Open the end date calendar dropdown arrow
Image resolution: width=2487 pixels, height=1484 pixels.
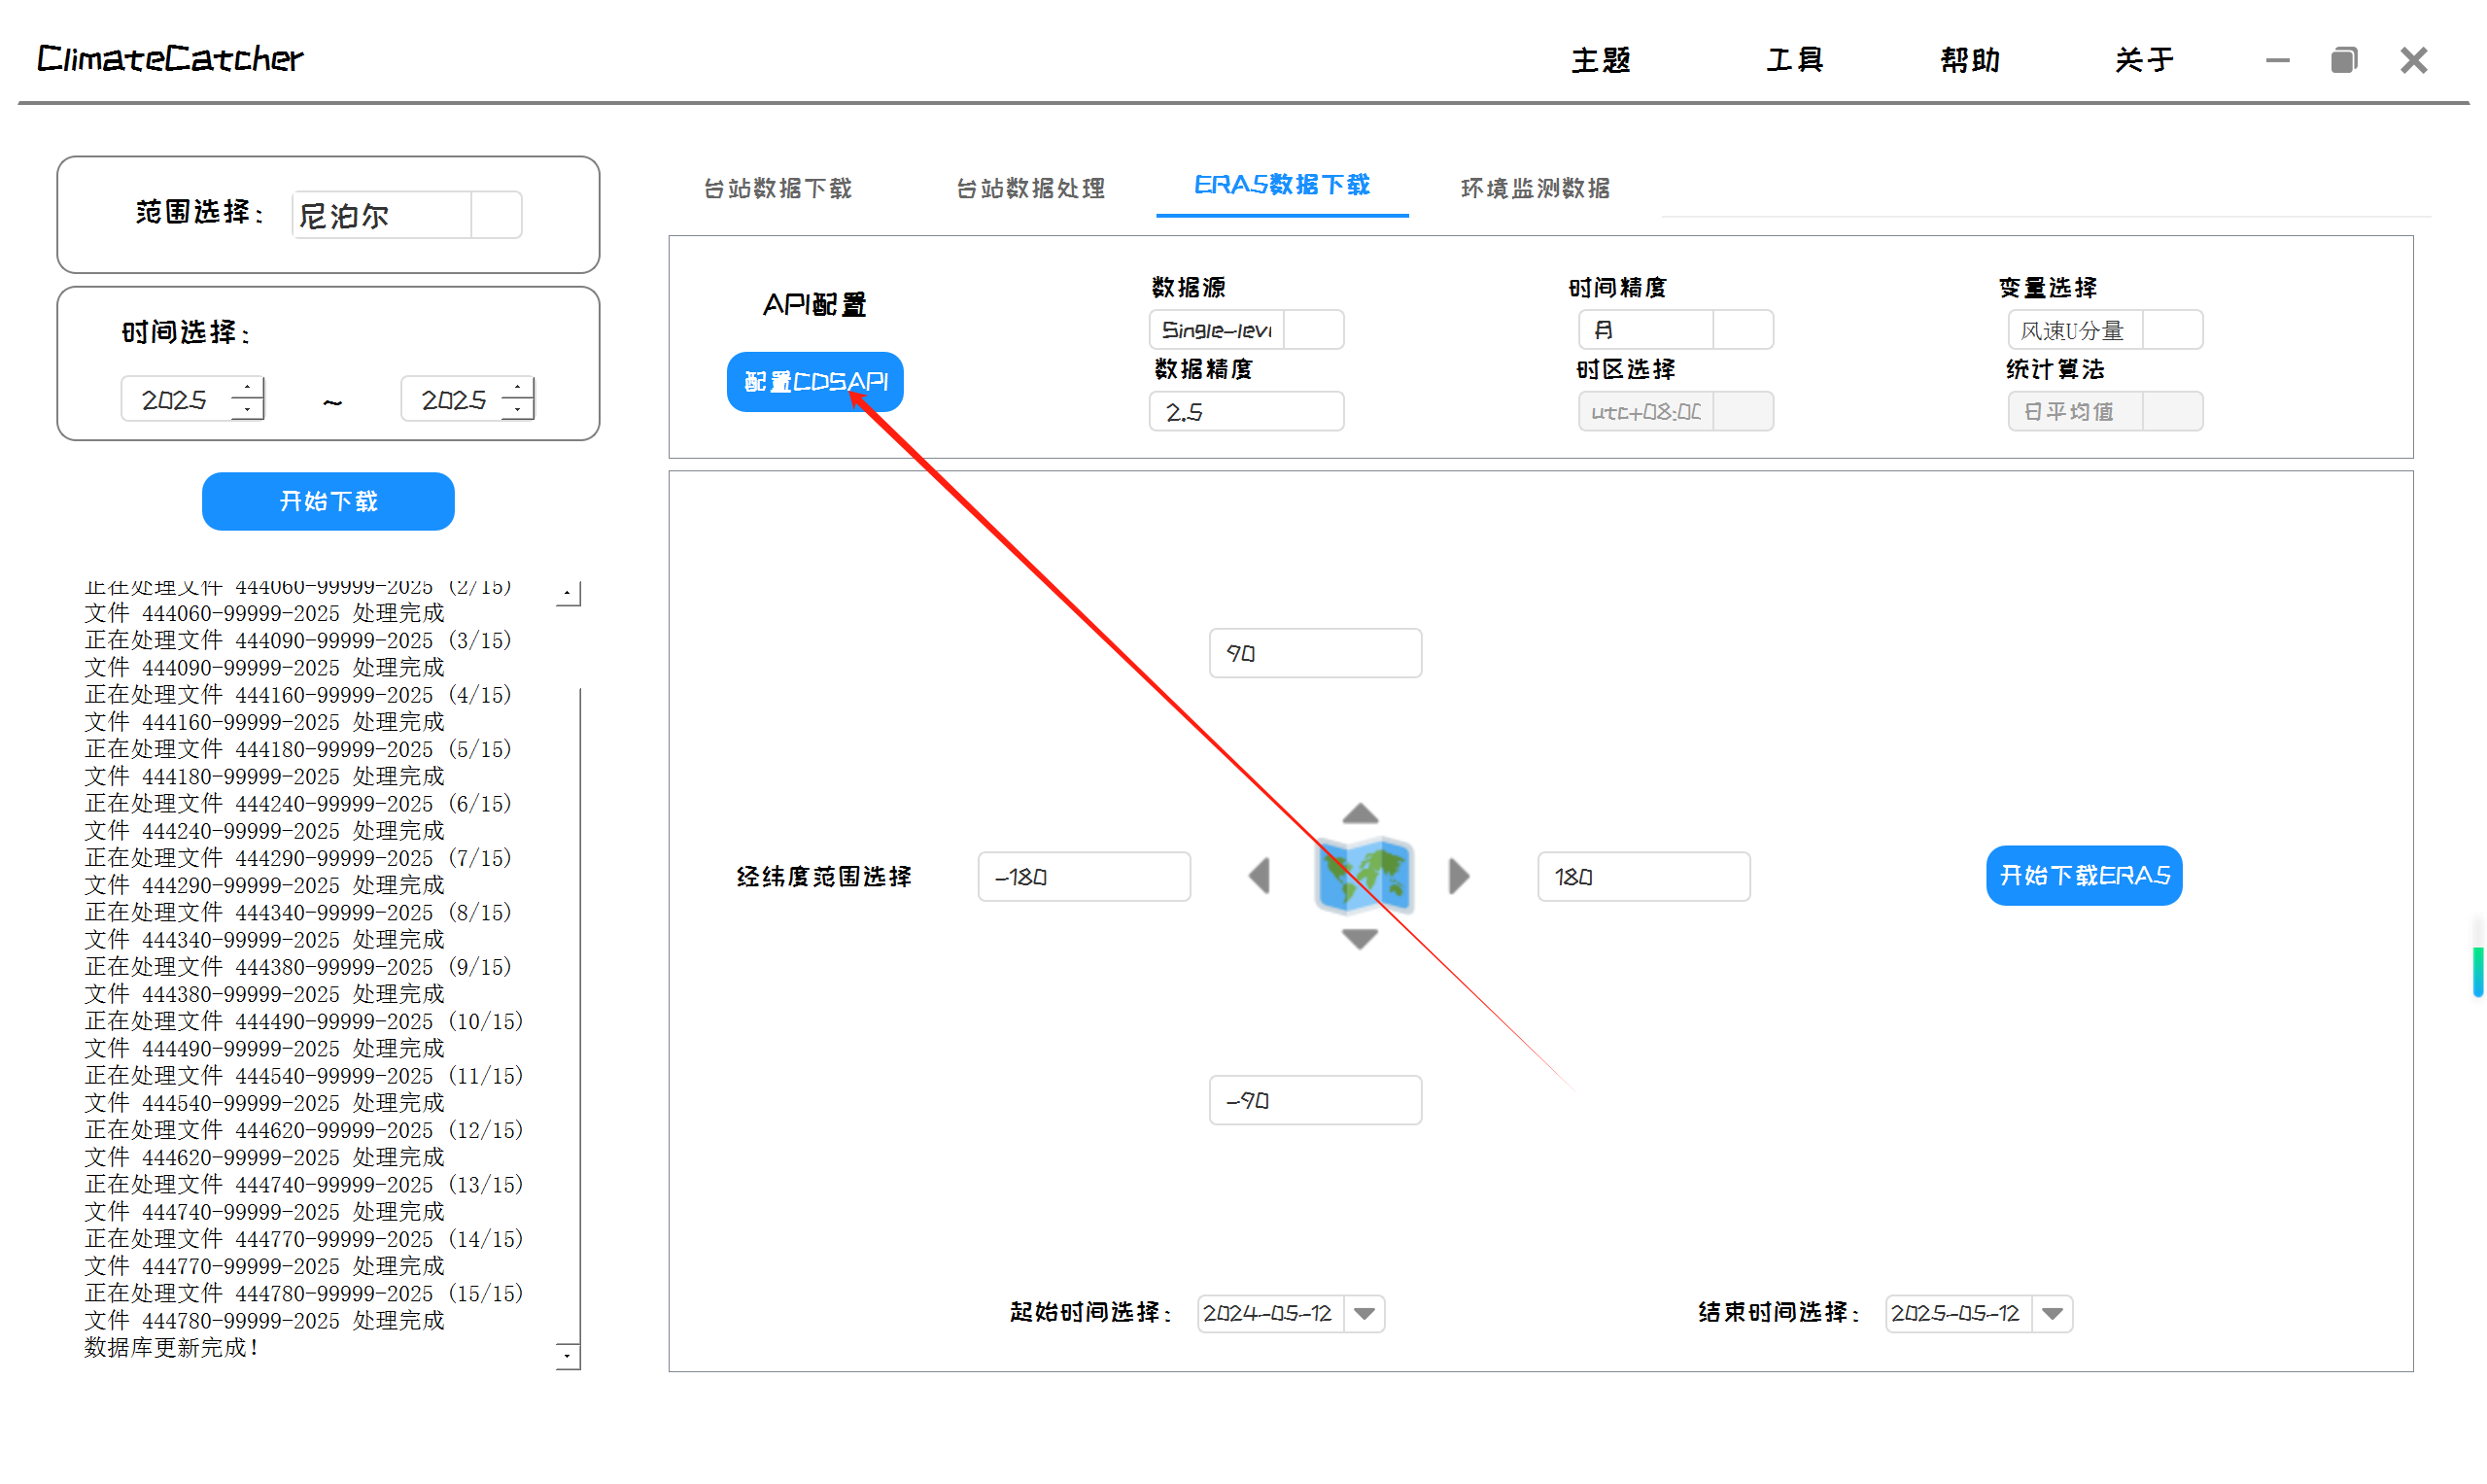tap(2052, 1314)
